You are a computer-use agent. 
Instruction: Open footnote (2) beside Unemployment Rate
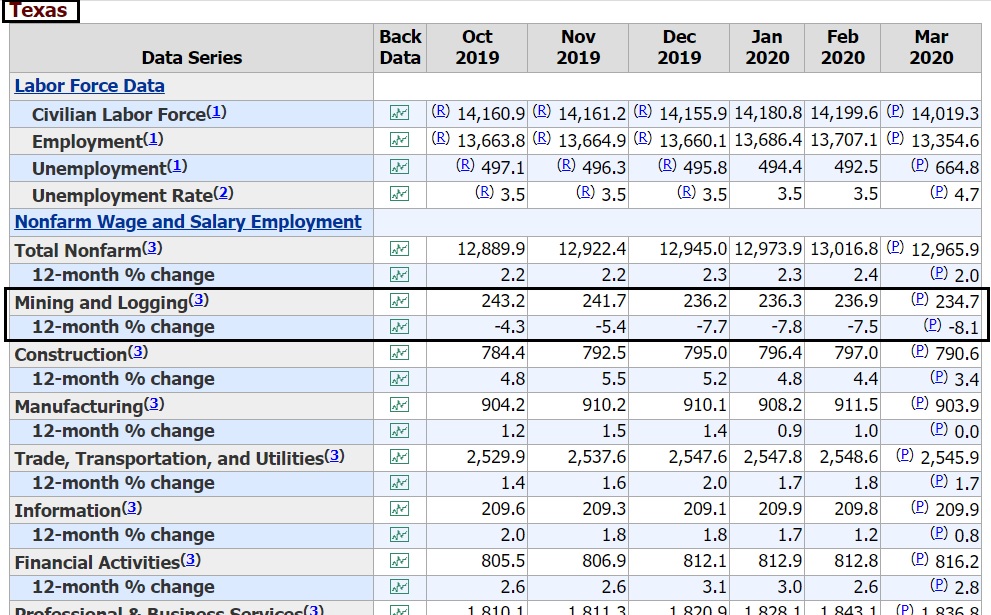pos(223,193)
